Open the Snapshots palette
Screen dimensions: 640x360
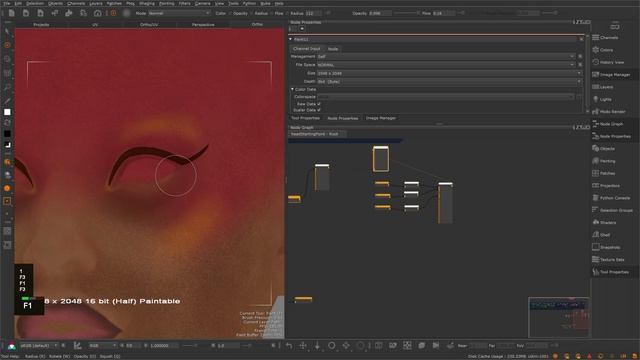pyautogui.click(x=607, y=247)
